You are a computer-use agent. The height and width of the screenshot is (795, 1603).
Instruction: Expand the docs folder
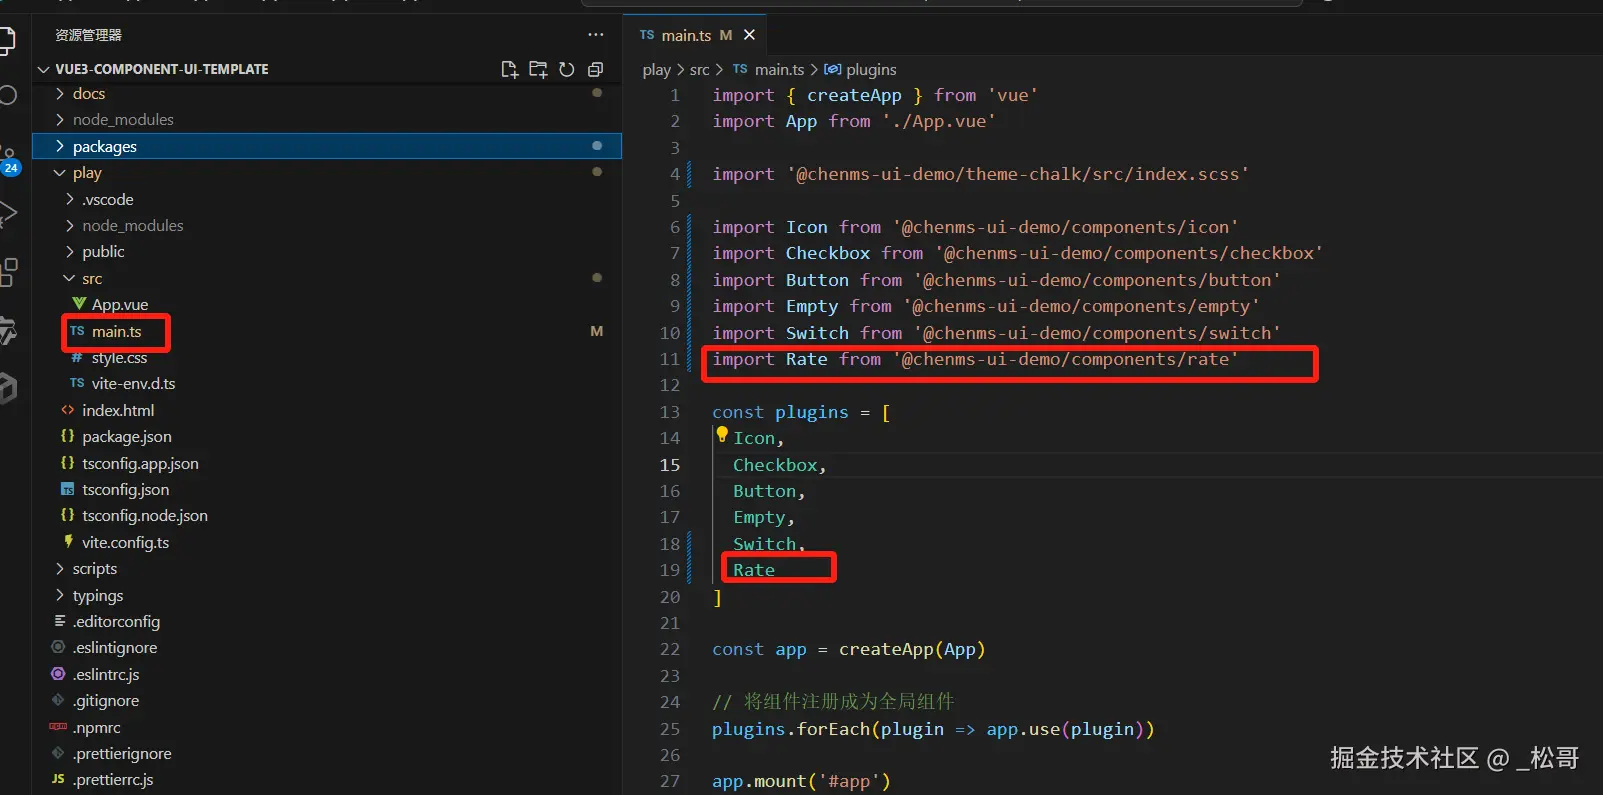pyautogui.click(x=88, y=93)
